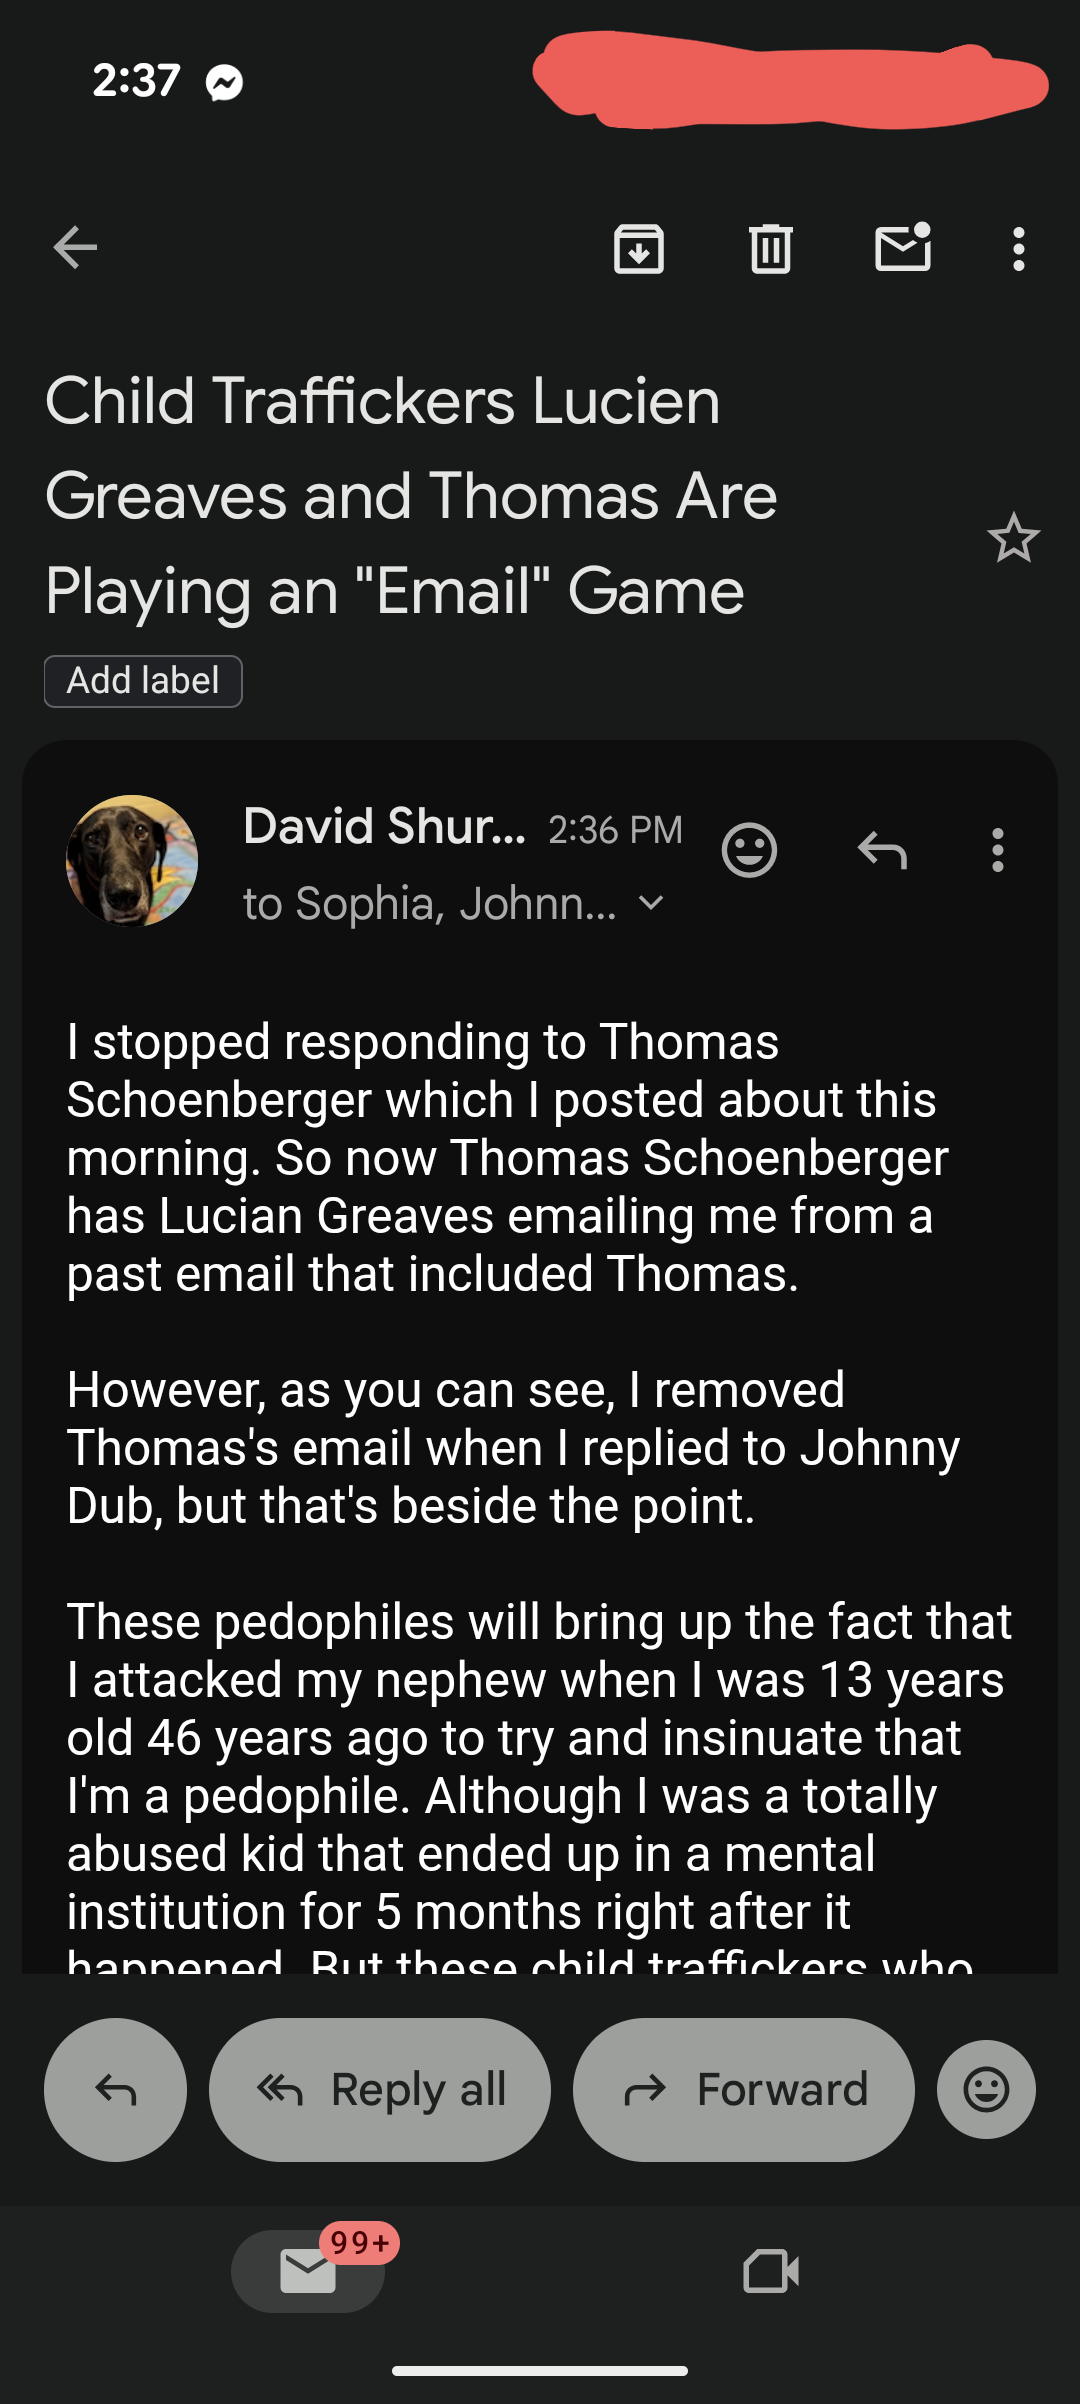Mark the email as unread
The image size is (1080, 2404).
click(903, 248)
